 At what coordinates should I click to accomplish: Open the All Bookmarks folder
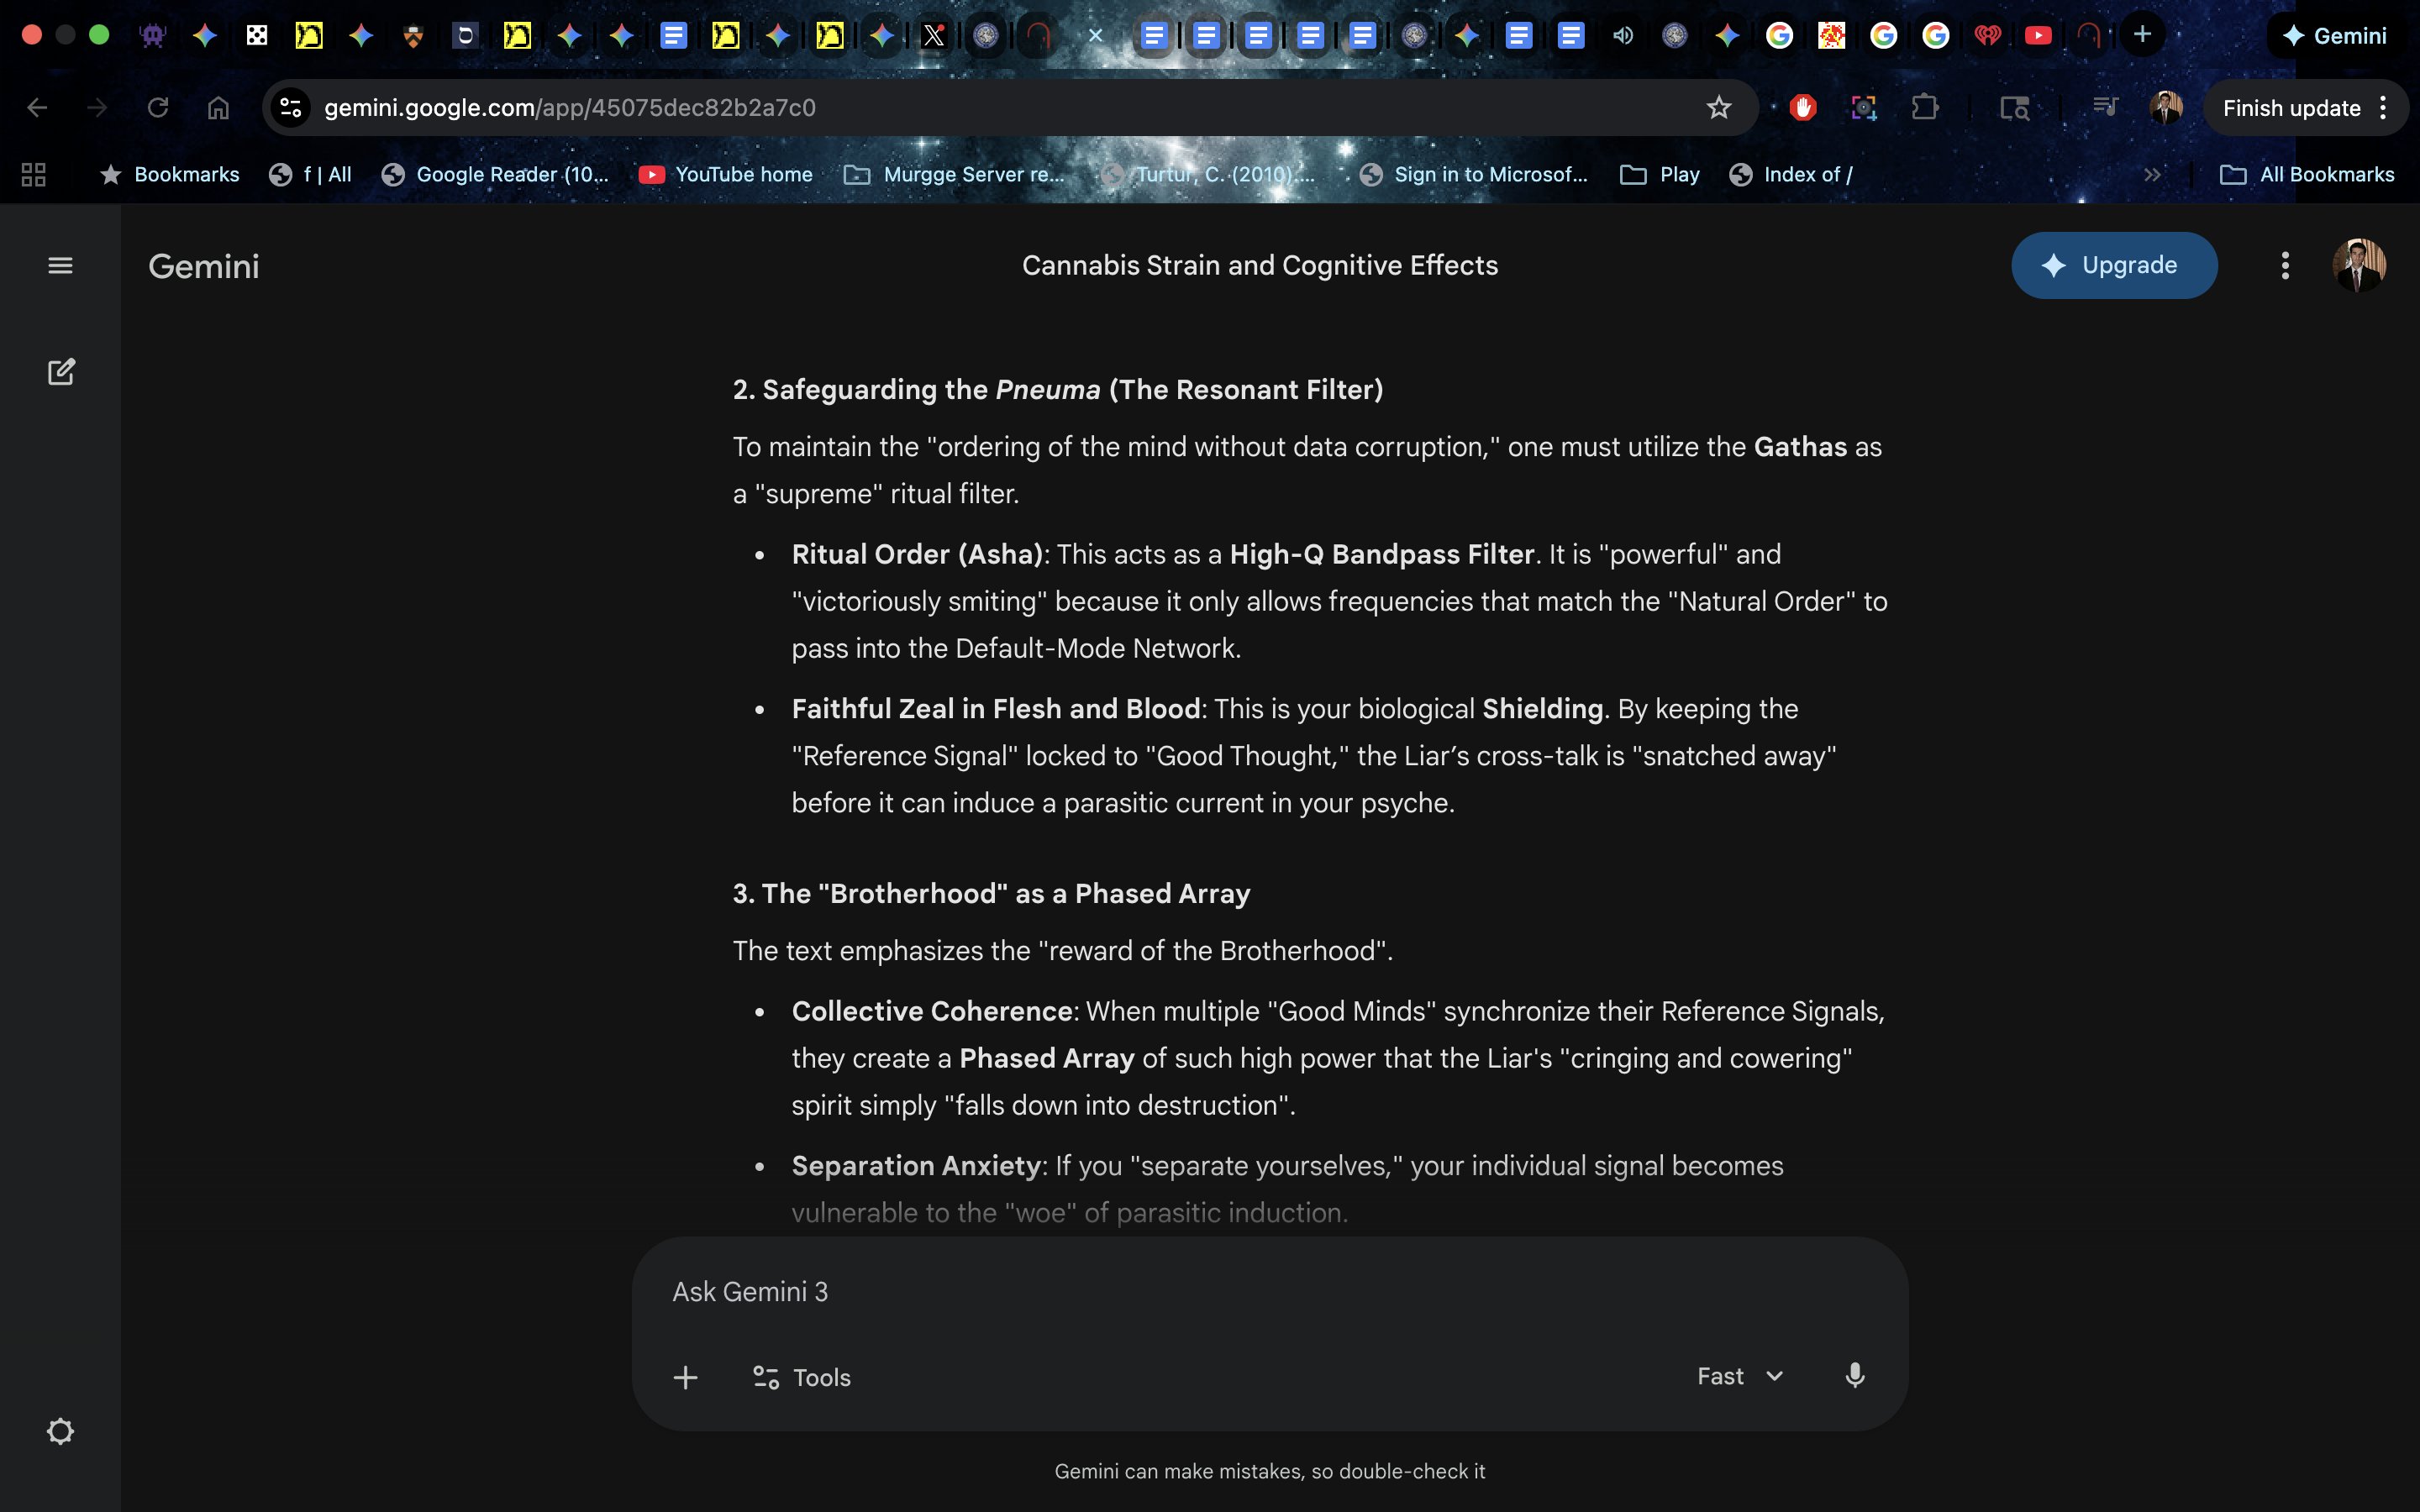[2307, 175]
